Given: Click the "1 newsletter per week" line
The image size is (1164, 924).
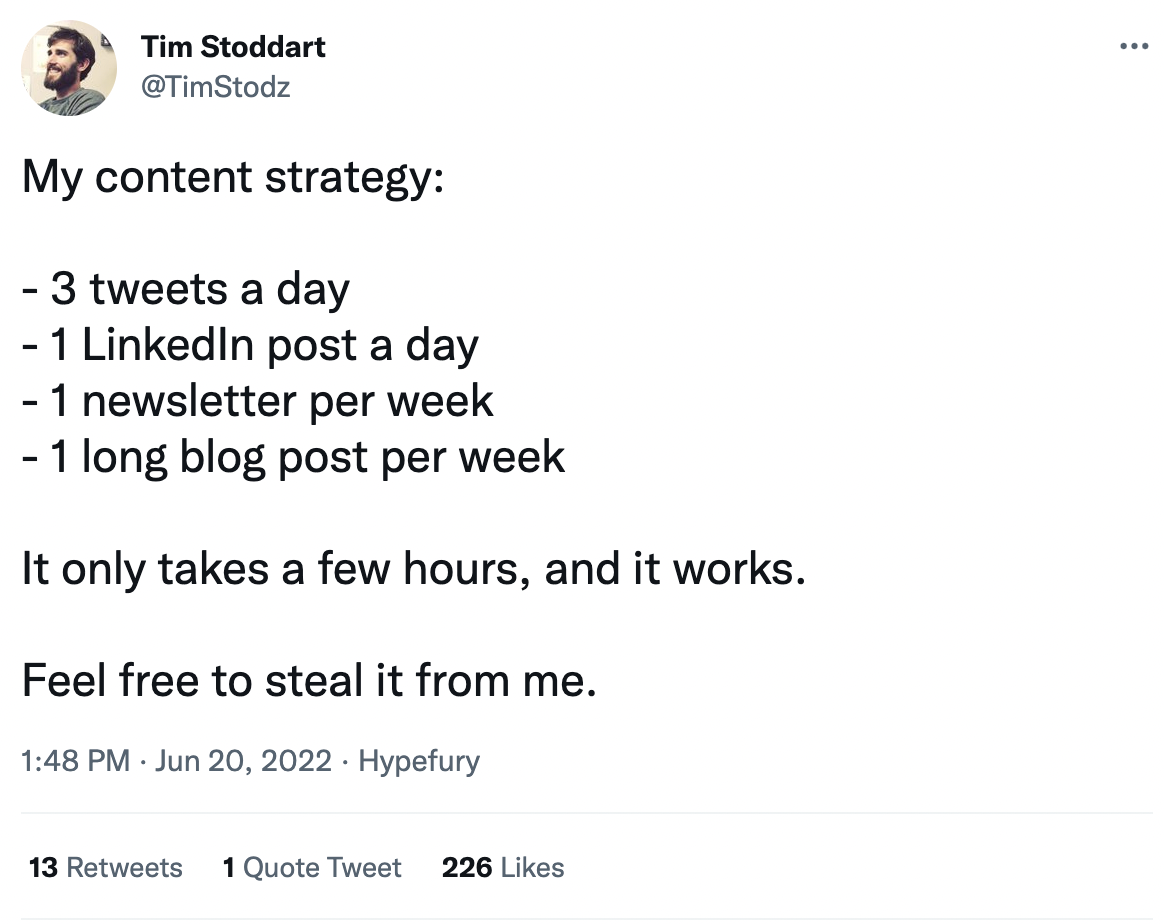Looking at the screenshot, I should [x=258, y=402].
